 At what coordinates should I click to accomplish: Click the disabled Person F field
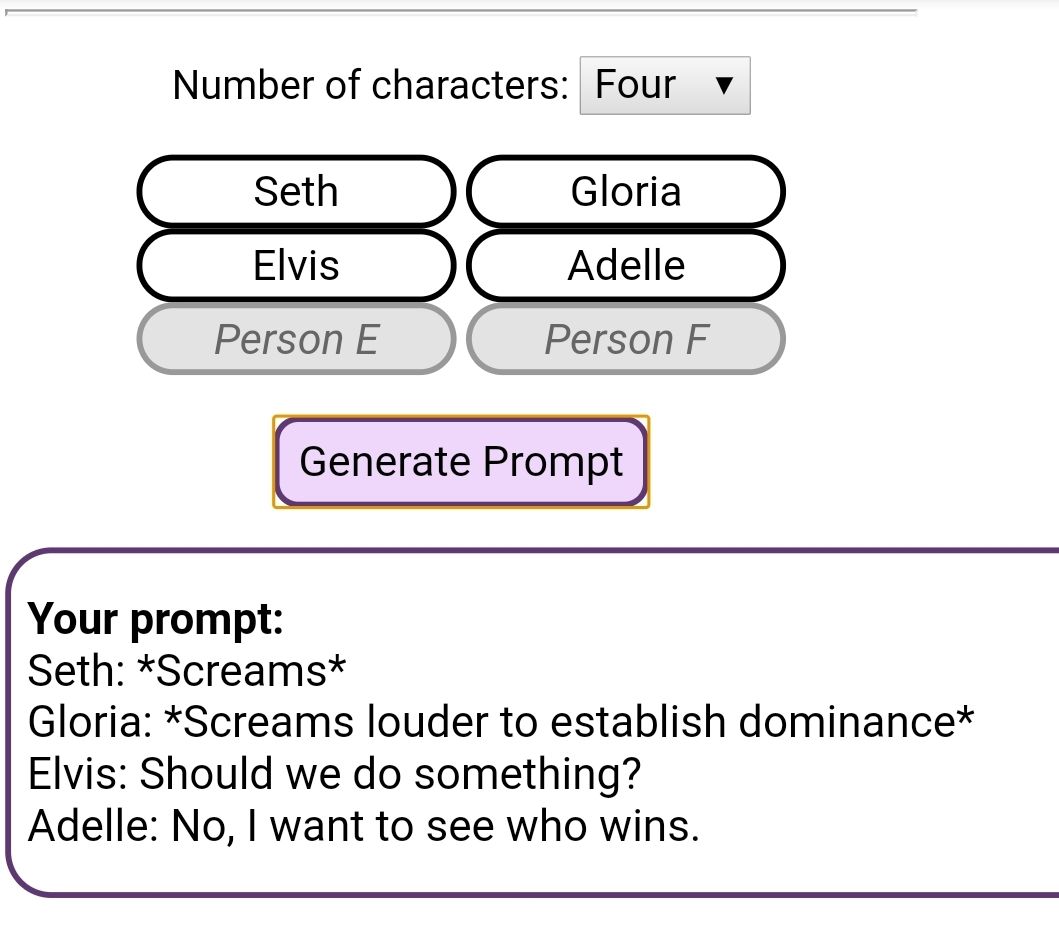click(626, 340)
